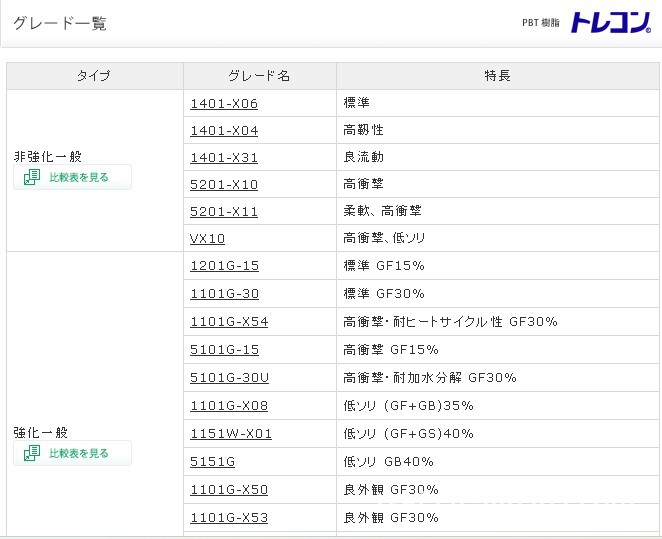Open grade 1101G-30 link
Screen dimensions: 662x539
click(224, 293)
